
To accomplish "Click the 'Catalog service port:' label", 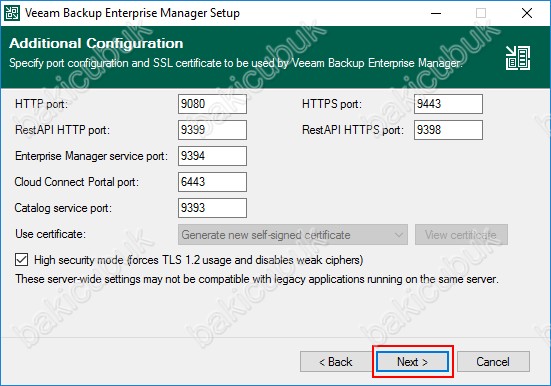I will coord(63,208).
